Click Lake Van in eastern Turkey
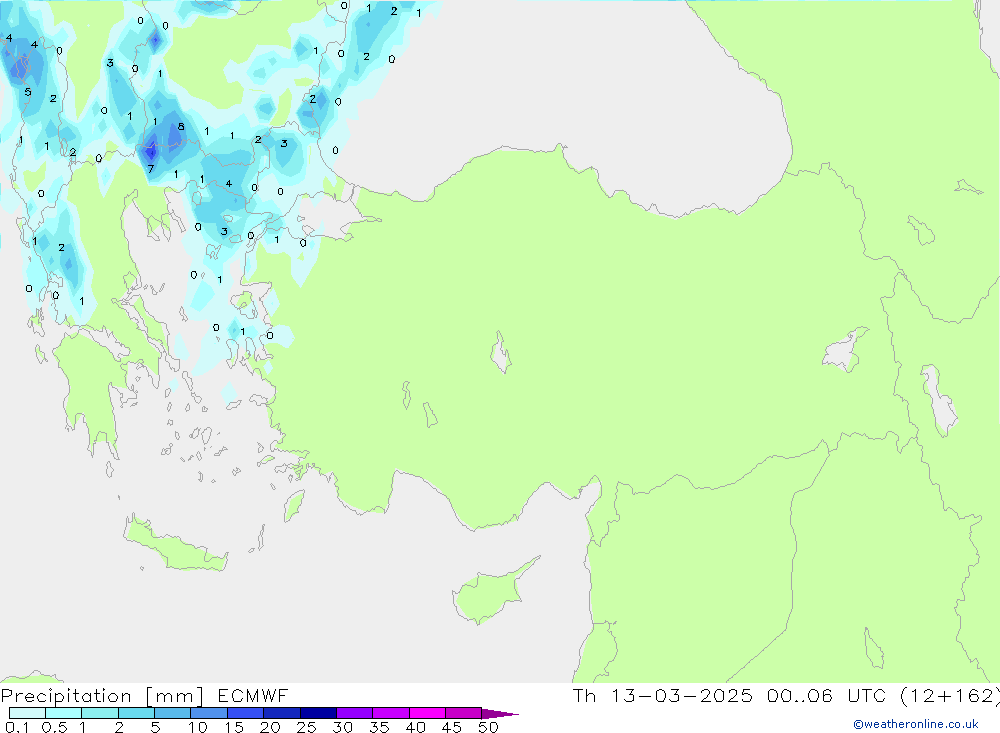Viewport: 1000px width, 733px height. pos(844,352)
